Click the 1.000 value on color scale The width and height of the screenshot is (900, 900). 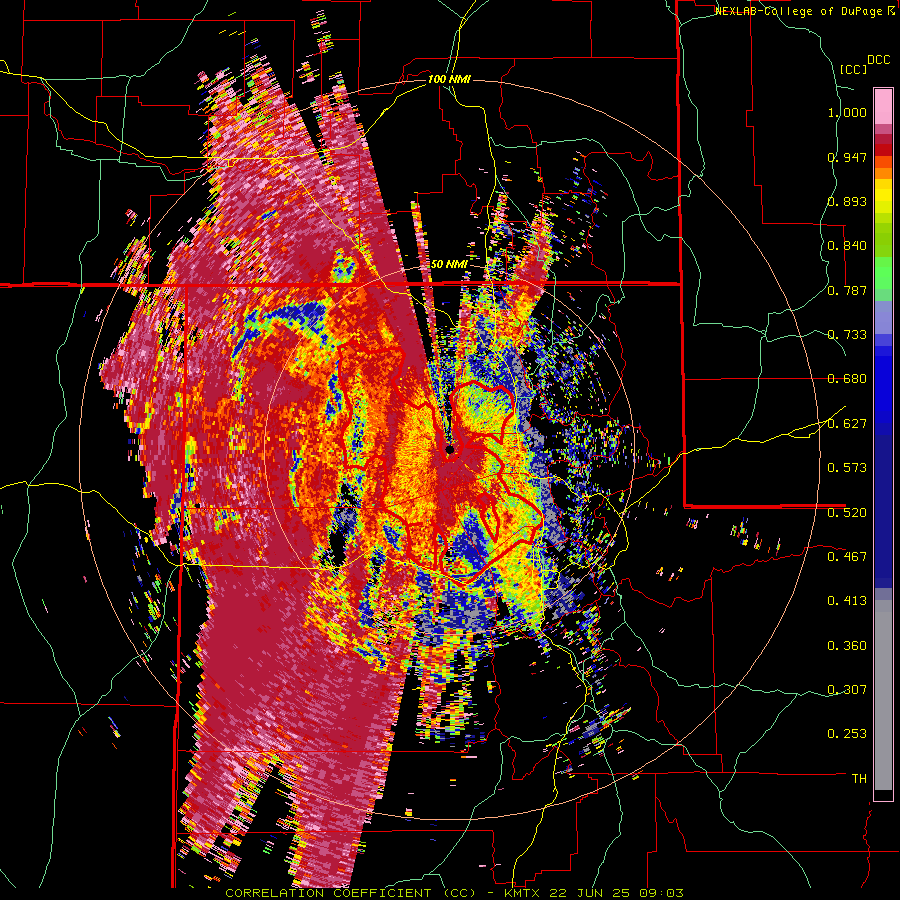(847, 112)
